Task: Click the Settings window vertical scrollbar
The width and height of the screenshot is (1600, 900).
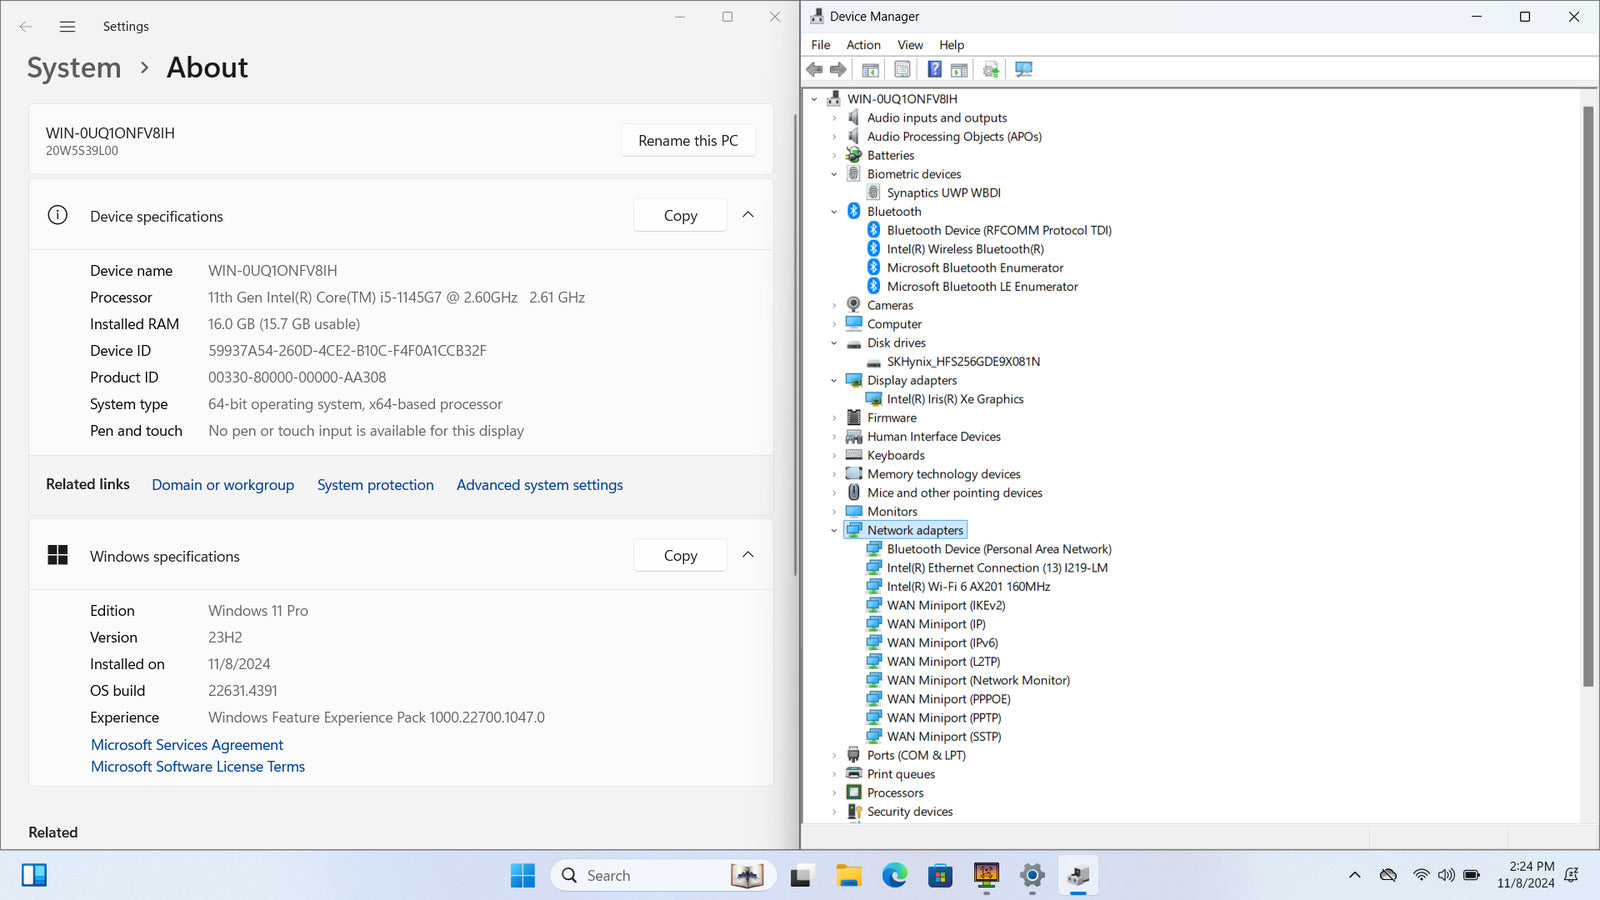Action: [795, 345]
